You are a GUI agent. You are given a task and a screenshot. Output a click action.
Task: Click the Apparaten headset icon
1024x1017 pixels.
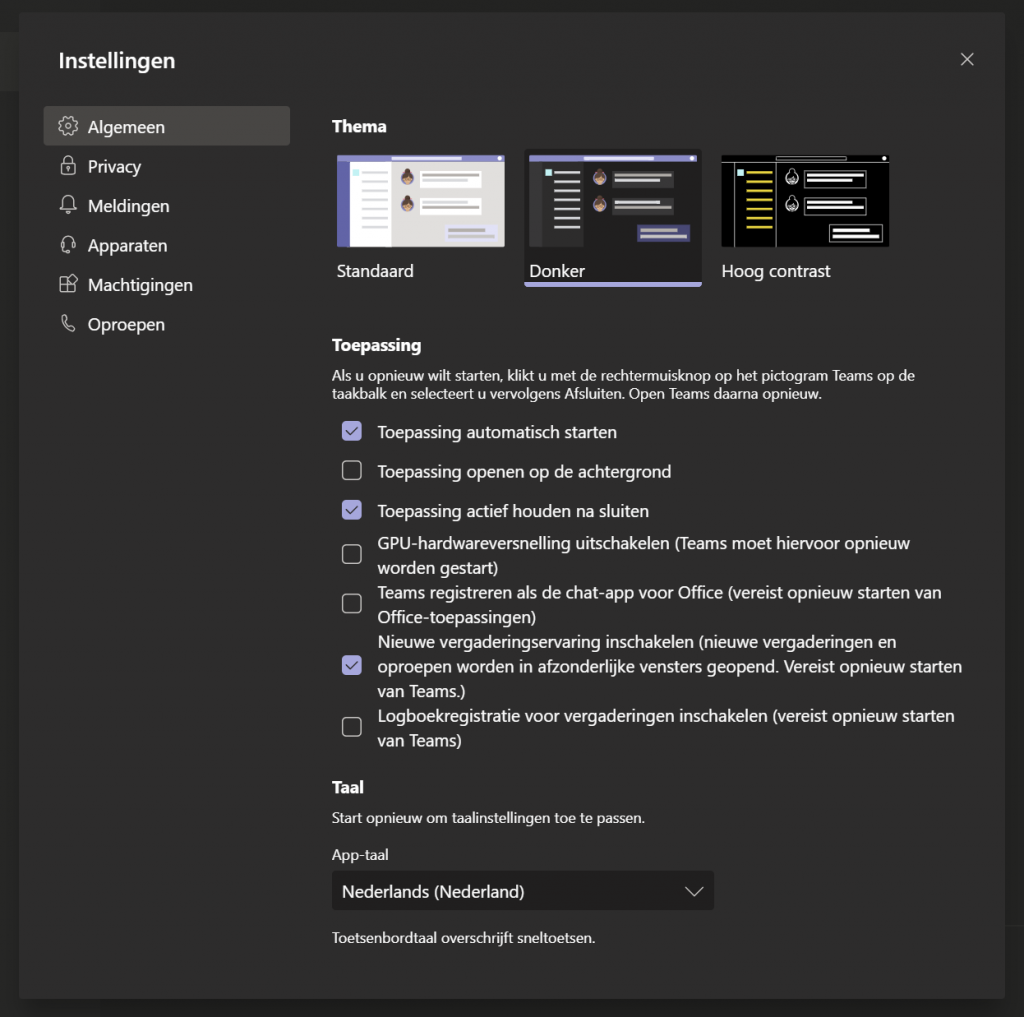68,245
